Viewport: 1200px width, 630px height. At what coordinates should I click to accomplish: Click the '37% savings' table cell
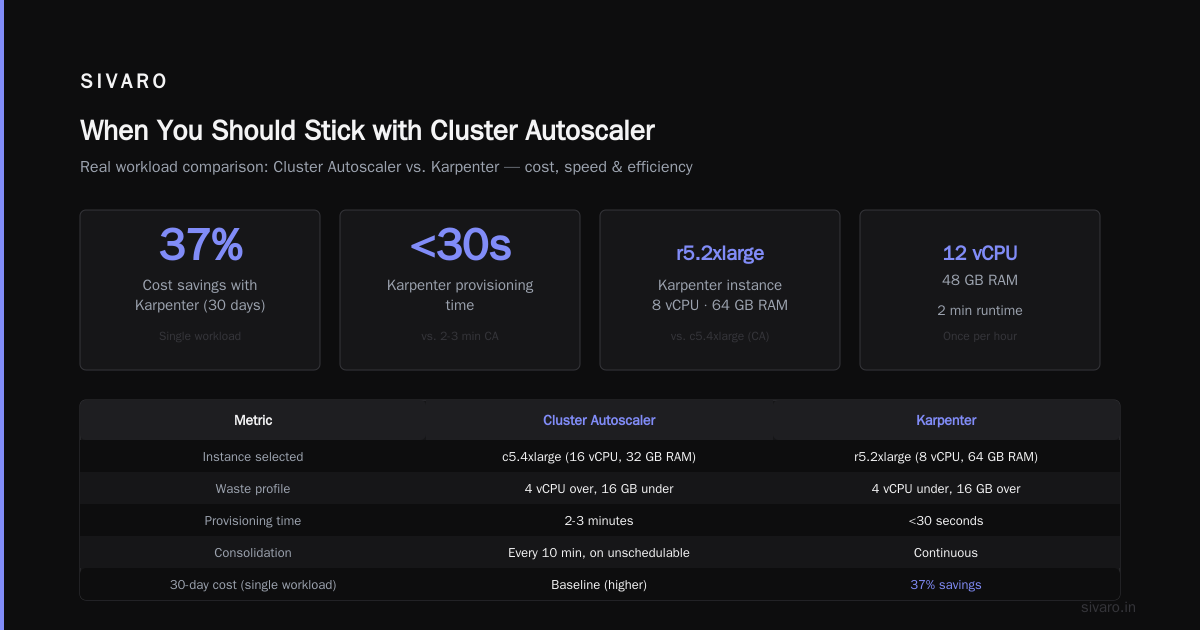[946, 584]
